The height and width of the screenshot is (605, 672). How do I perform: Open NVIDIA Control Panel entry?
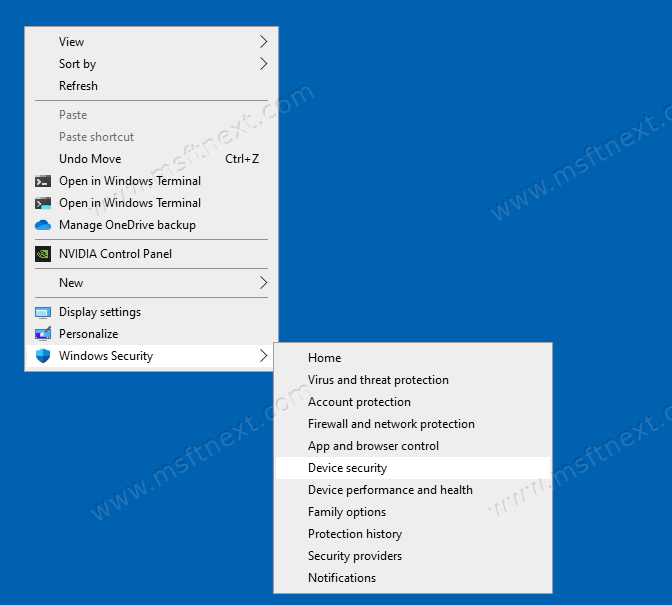pos(151,254)
